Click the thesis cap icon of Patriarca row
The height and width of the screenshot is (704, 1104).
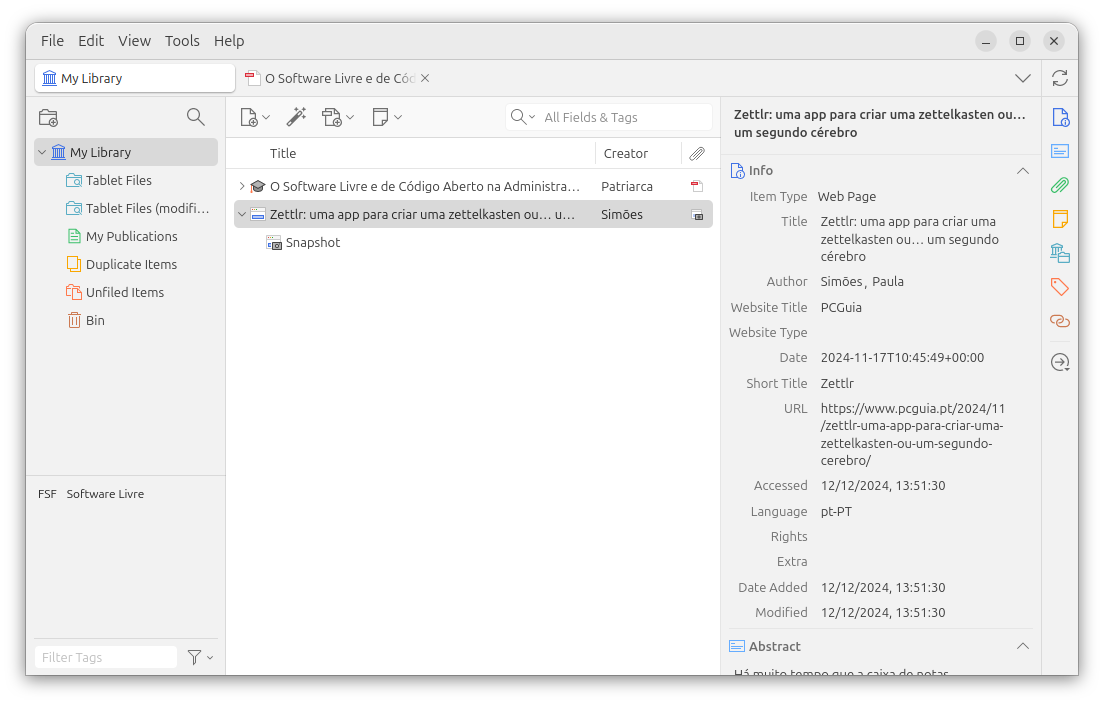[x=258, y=186]
